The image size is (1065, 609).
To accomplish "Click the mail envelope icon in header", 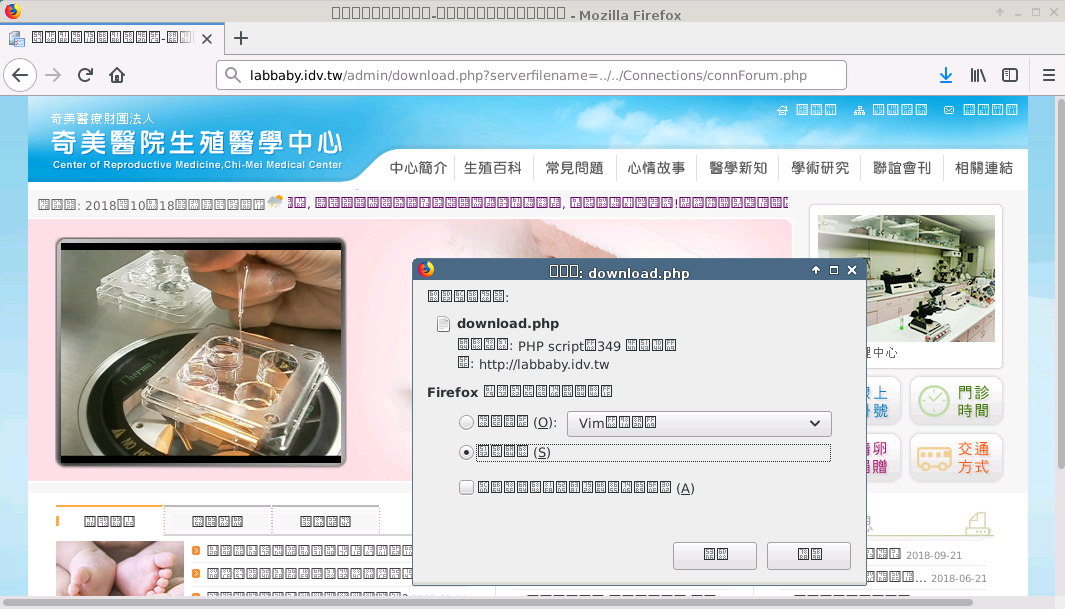I will [x=949, y=110].
